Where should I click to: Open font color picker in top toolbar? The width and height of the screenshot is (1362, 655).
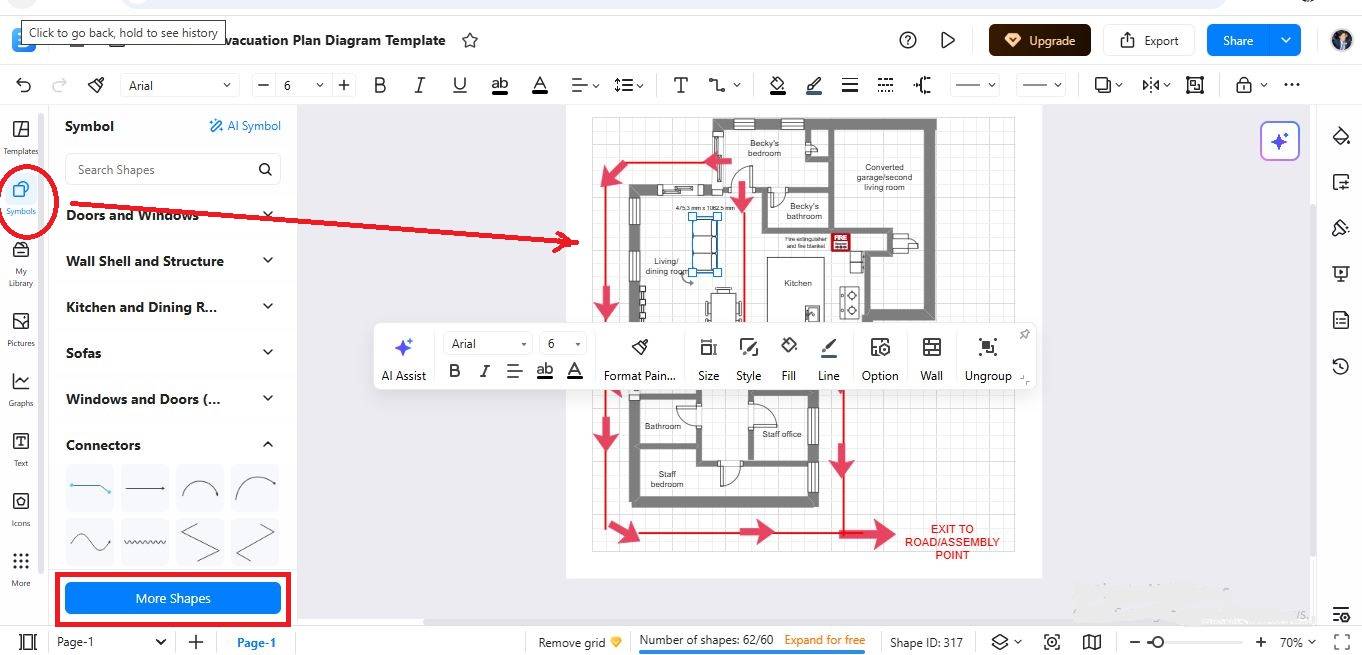click(x=540, y=85)
